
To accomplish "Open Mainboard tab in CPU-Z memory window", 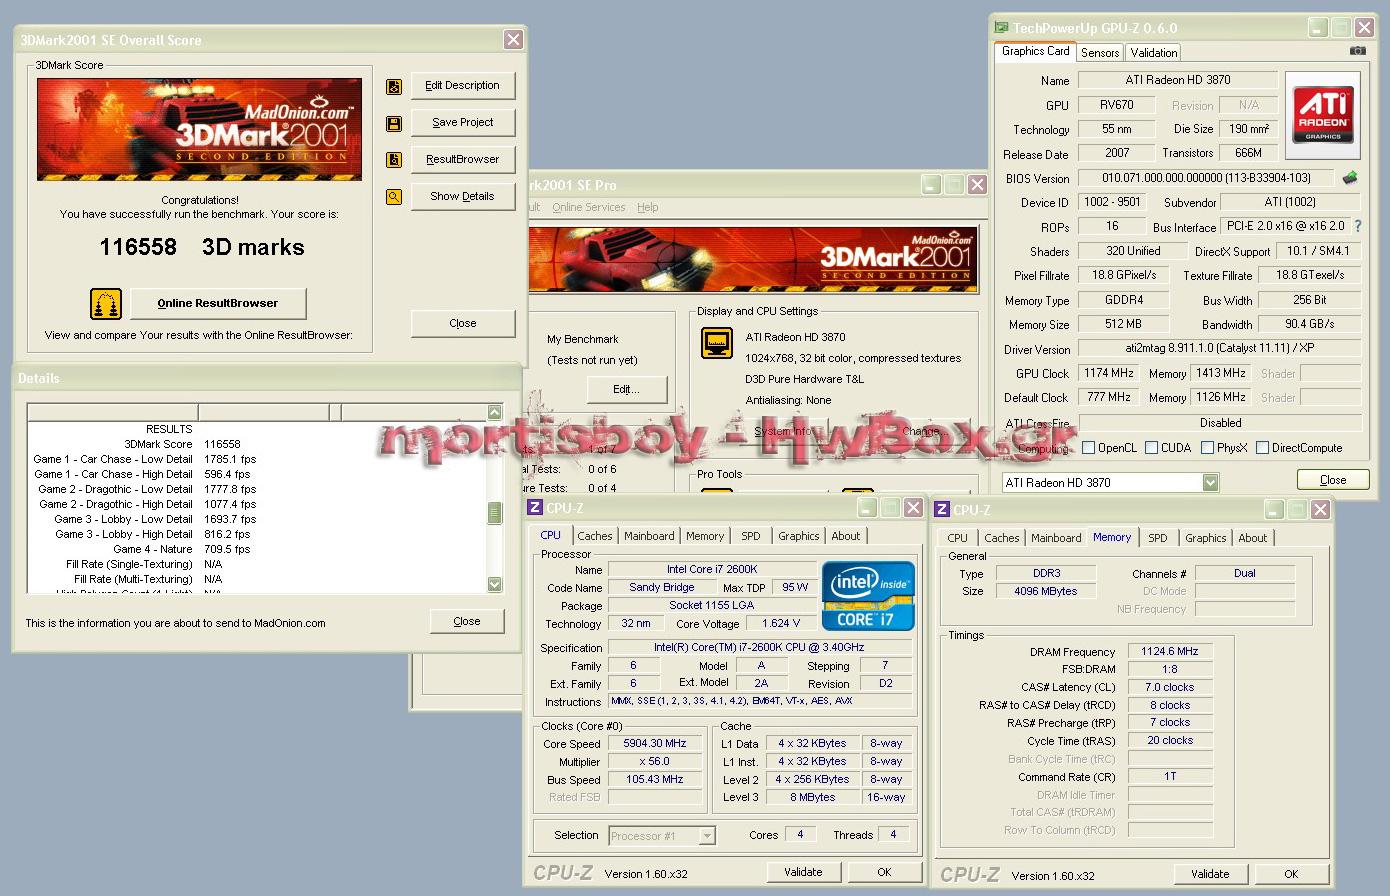I will (x=1056, y=538).
